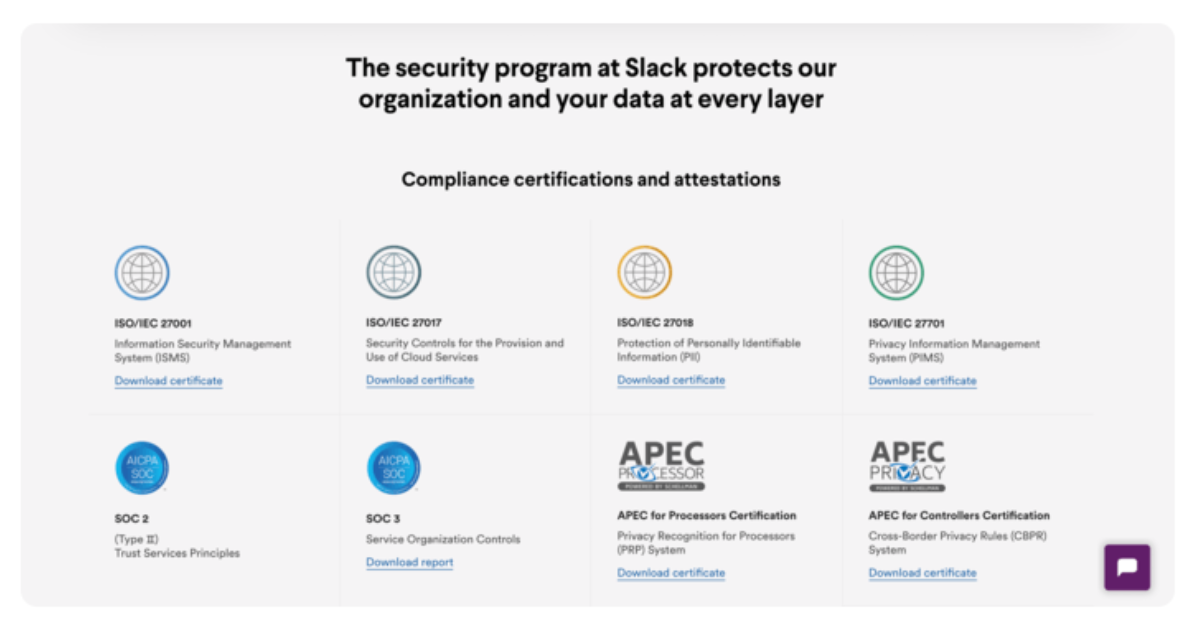Download the ISO/IEC 27017 certificate
The height and width of the screenshot is (620, 1200).
pyautogui.click(x=419, y=380)
